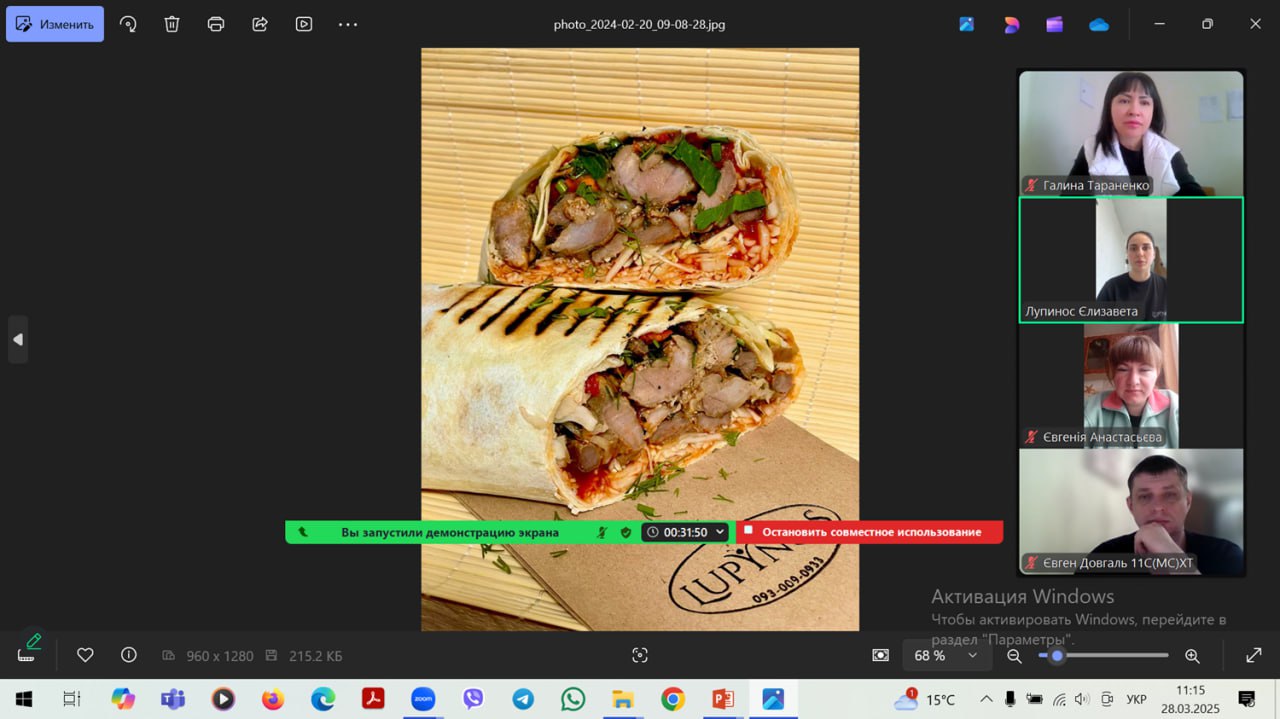Fit image to window icon

pos(880,655)
